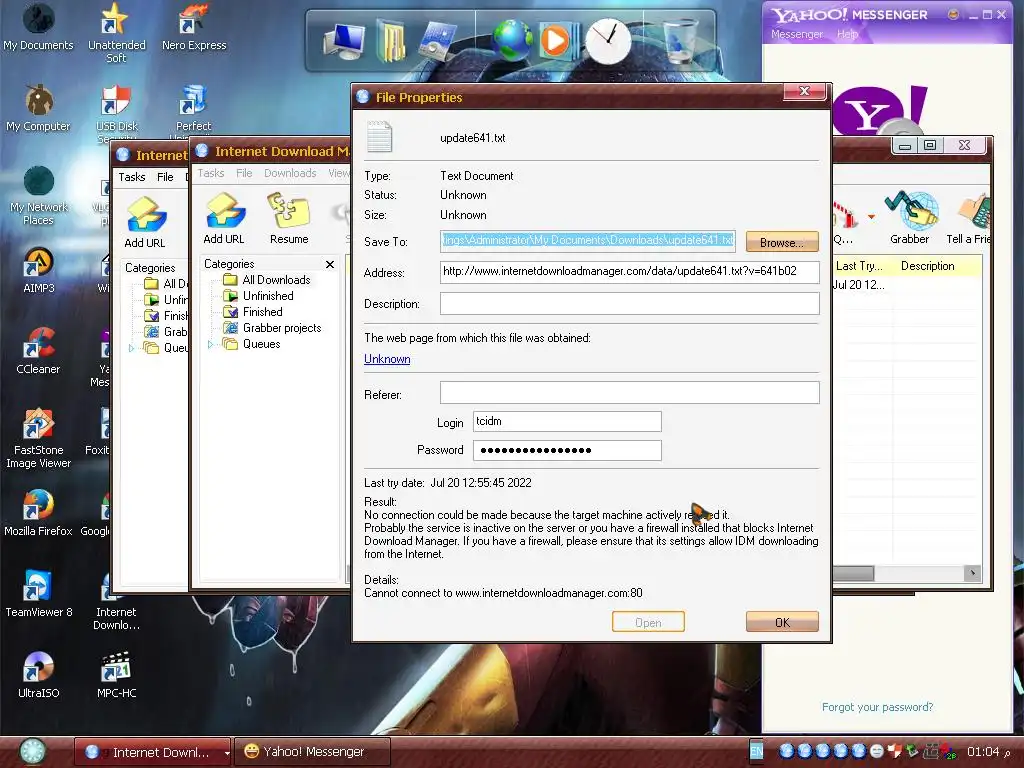The image size is (1024, 768).
Task: Switch to Internet Download Manager taskbar button
Action: point(153,752)
